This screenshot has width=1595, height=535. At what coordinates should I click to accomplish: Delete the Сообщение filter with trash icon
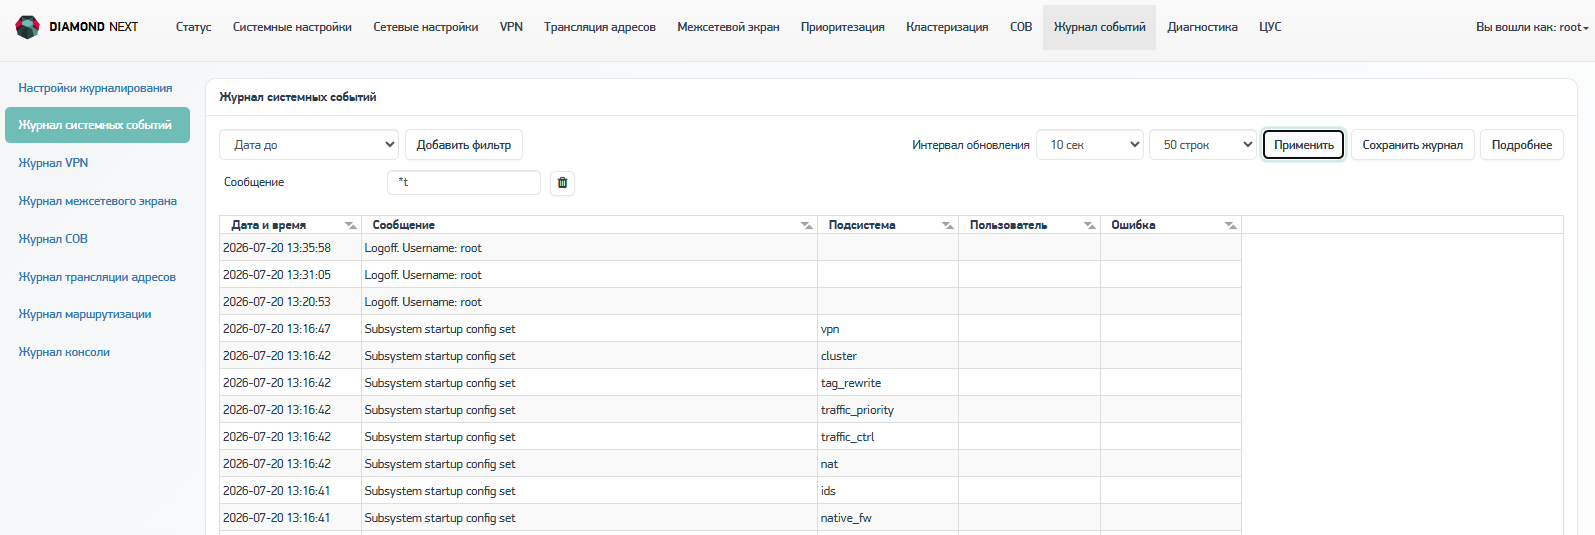[563, 183]
